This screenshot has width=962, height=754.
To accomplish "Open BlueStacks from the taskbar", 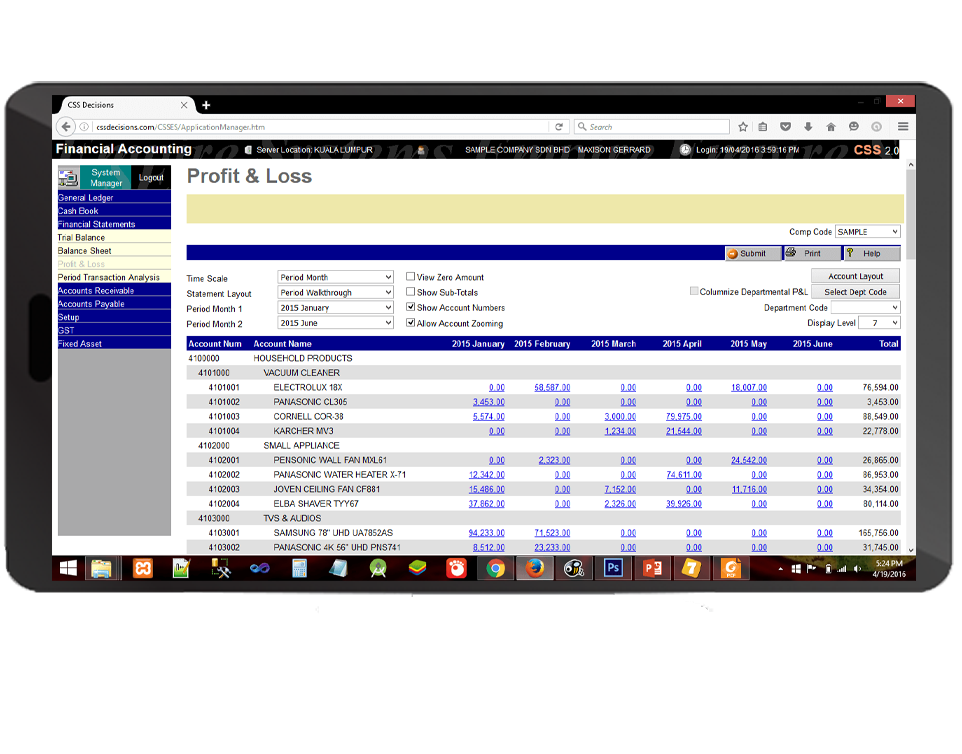I will pyautogui.click(x=418, y=569).
